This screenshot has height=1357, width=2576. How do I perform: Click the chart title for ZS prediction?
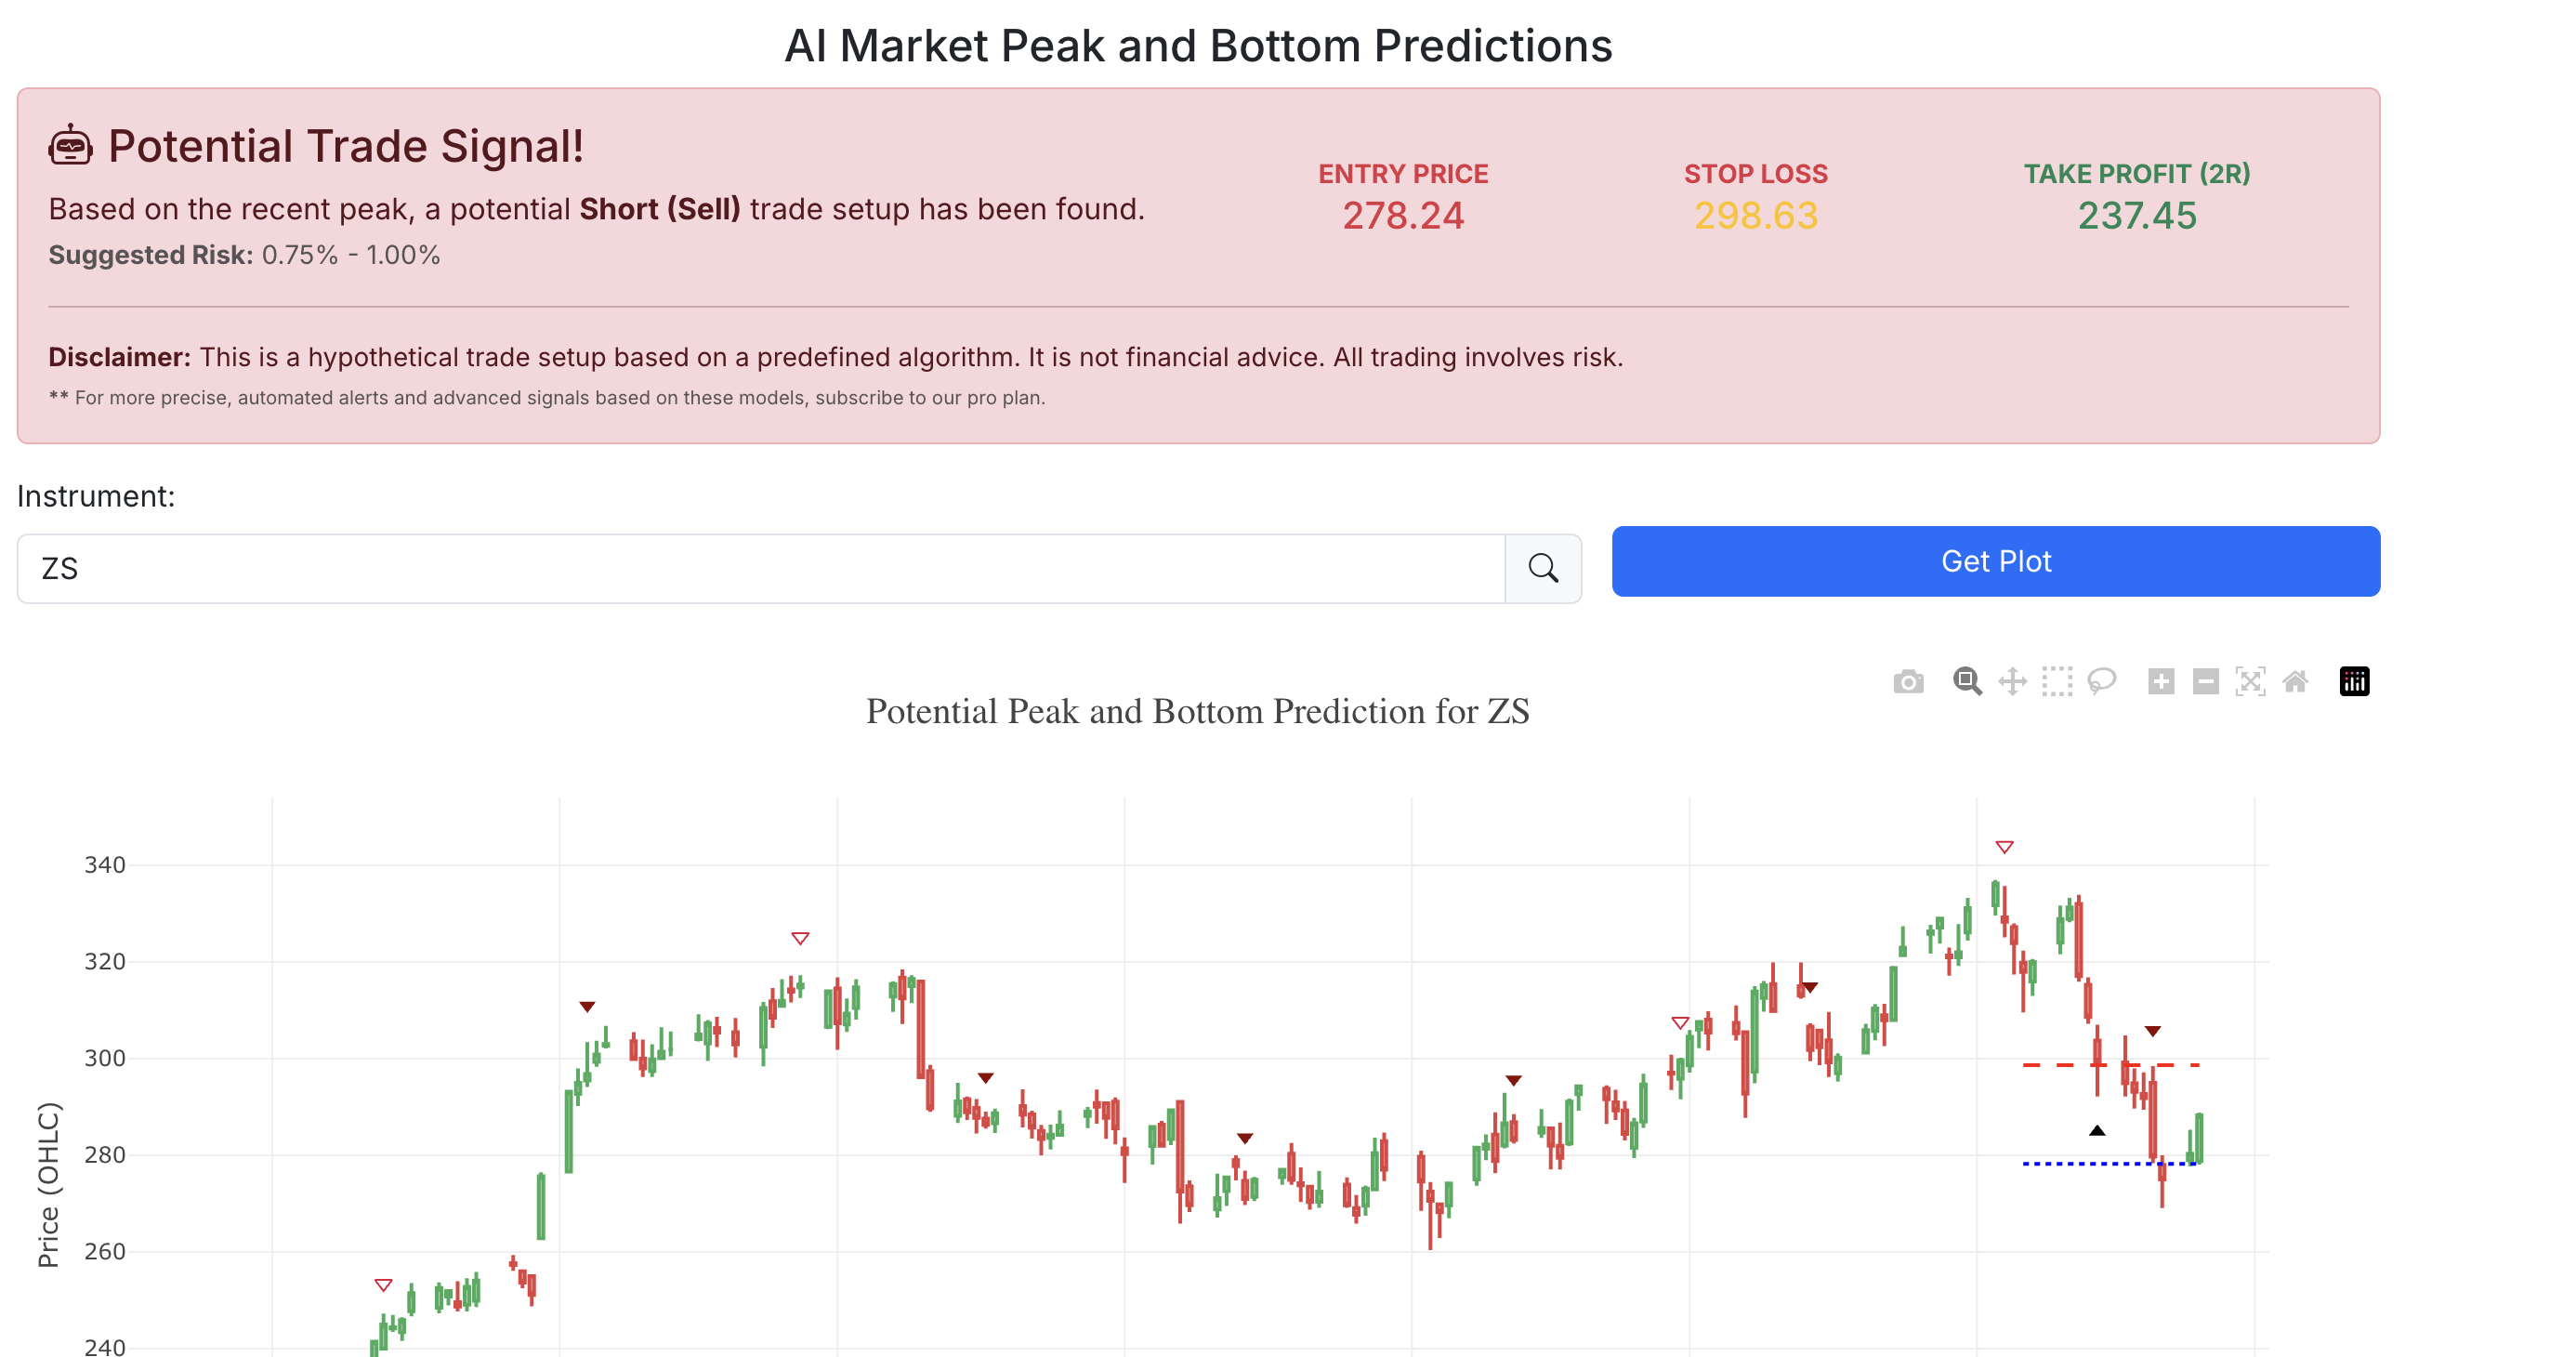coord(1197,711)
